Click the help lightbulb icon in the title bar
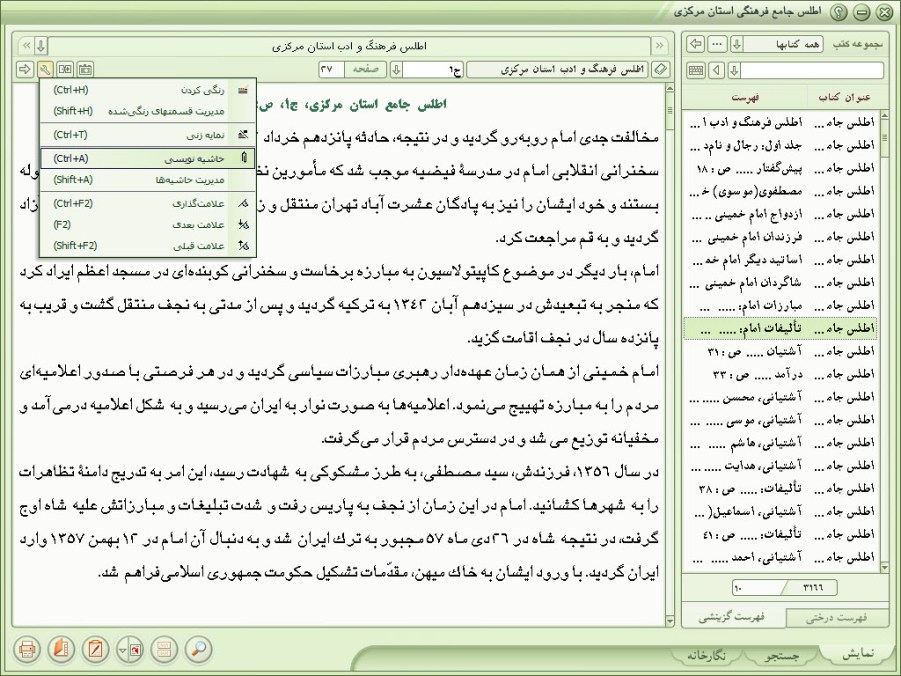The image size is (901, 676). [x=840, y=13]
